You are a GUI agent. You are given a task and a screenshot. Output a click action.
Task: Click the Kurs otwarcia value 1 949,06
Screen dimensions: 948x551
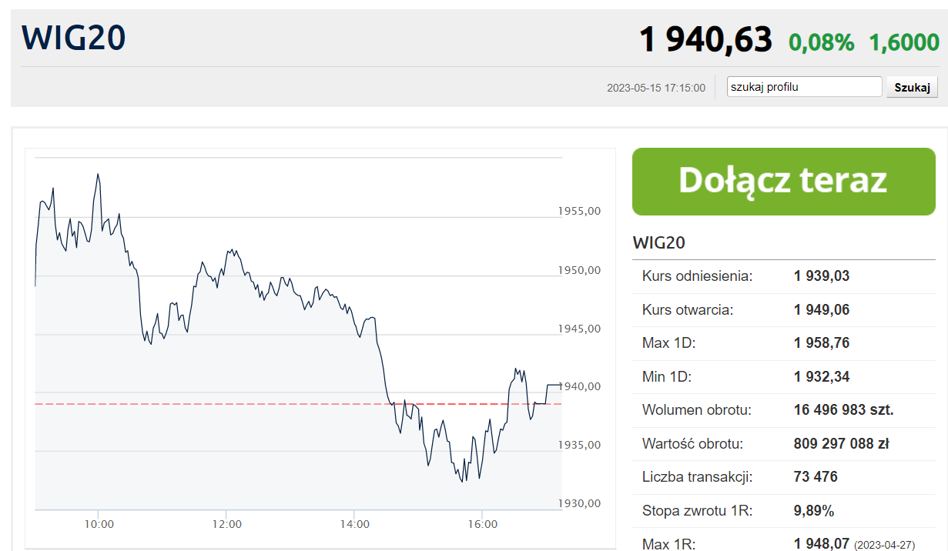point(822,310)
